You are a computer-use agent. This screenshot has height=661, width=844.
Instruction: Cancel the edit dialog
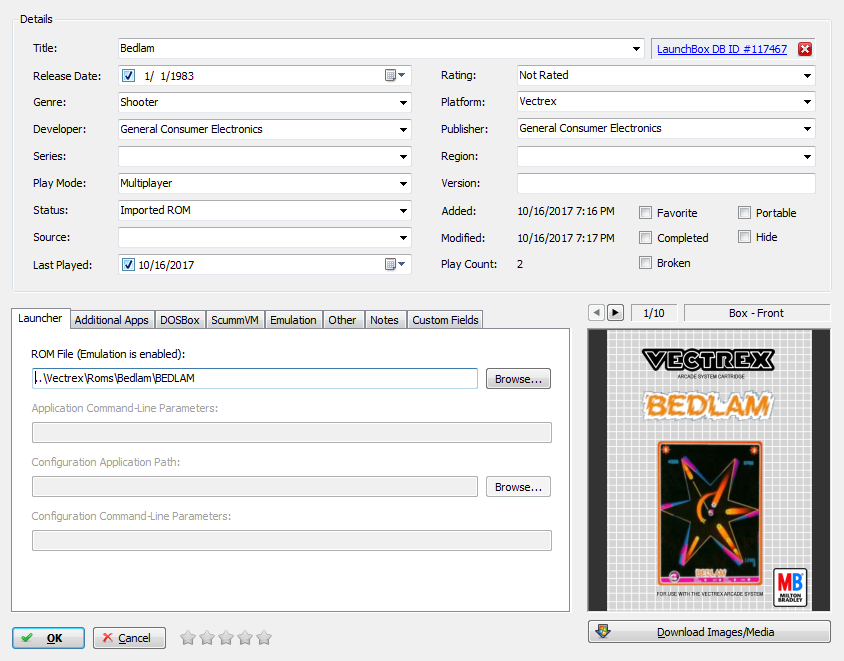pos(129,638)
